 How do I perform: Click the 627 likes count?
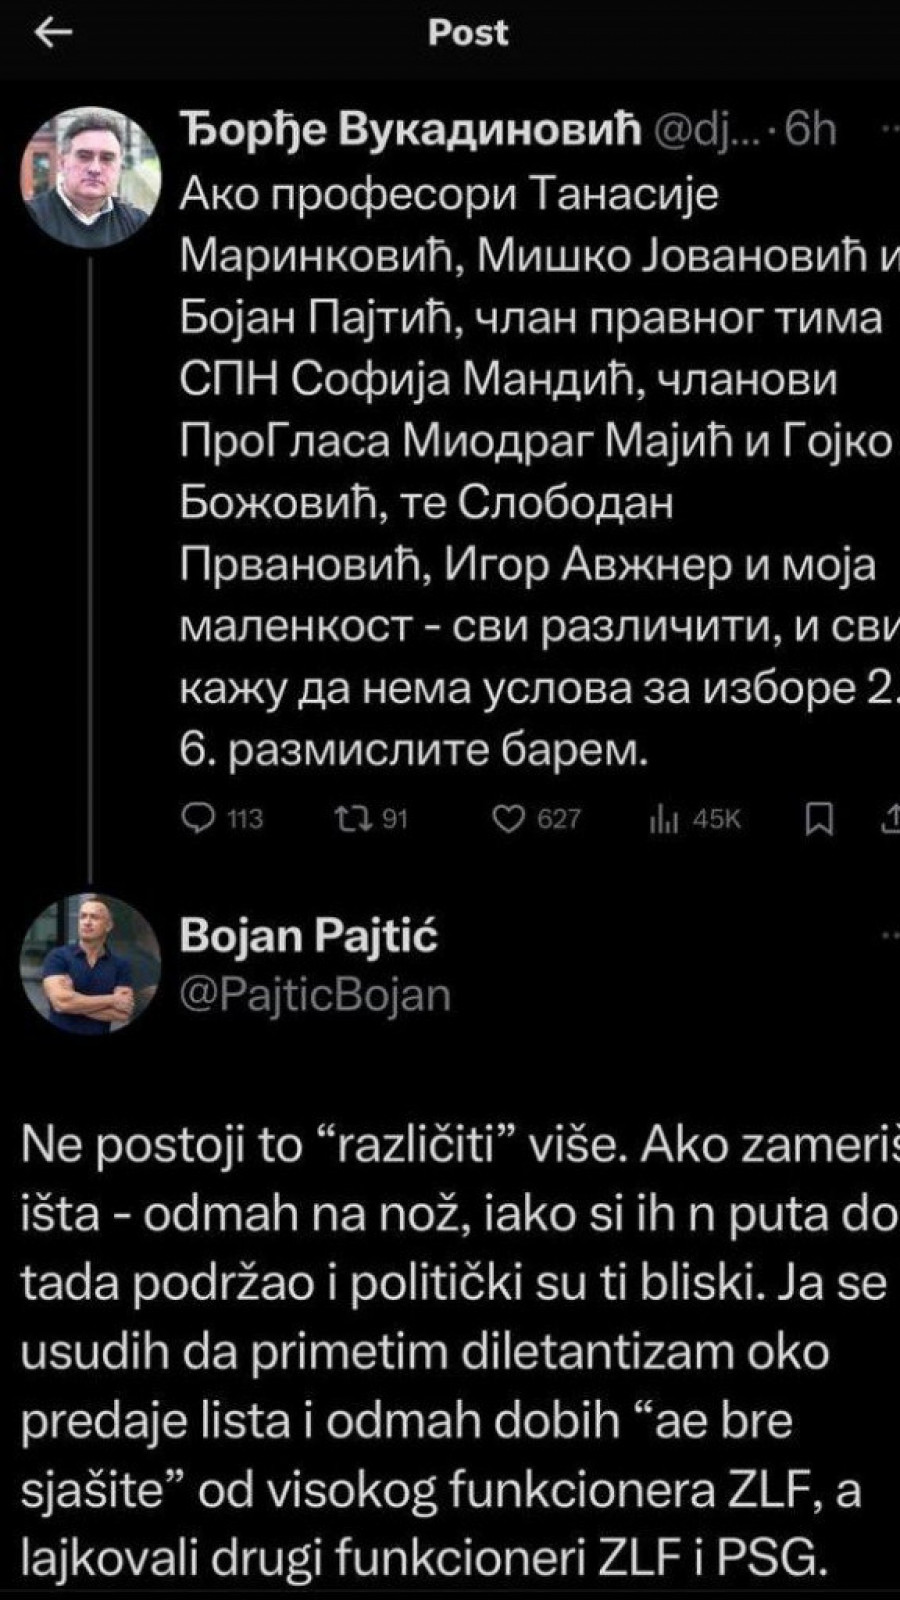click(558, 819)
